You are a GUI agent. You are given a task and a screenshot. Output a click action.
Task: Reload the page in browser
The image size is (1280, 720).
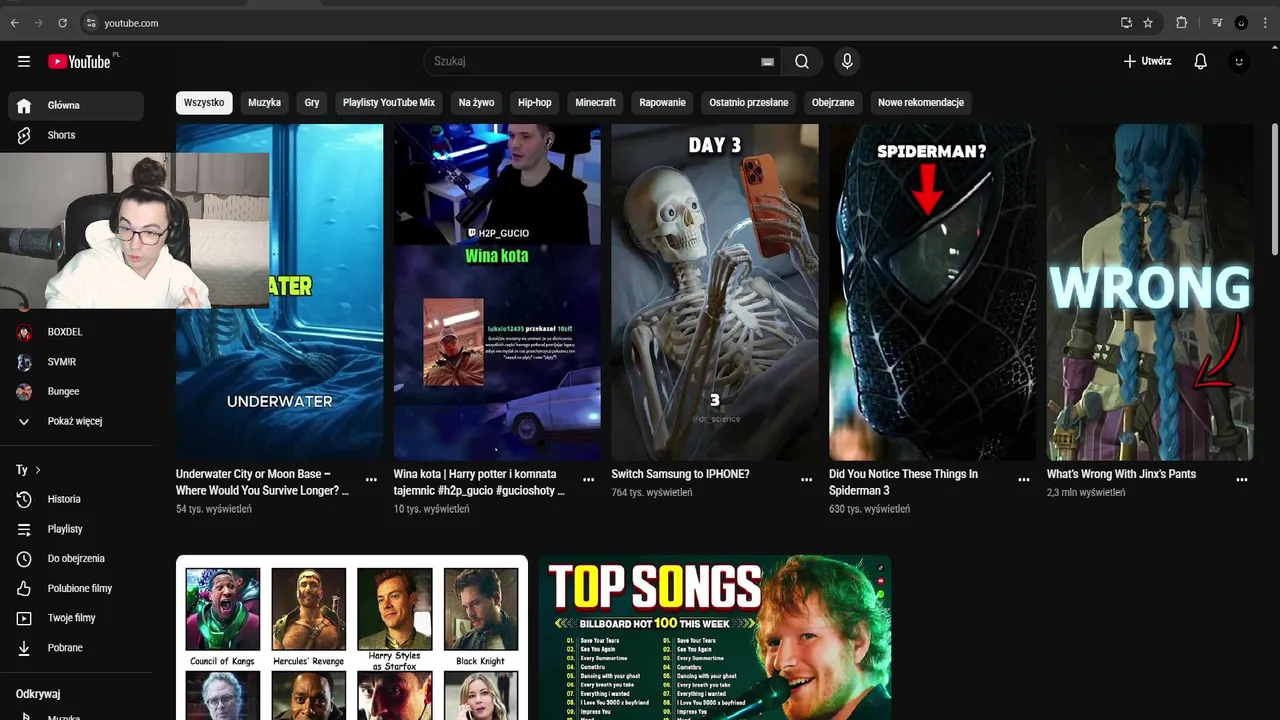pos(62,22)
